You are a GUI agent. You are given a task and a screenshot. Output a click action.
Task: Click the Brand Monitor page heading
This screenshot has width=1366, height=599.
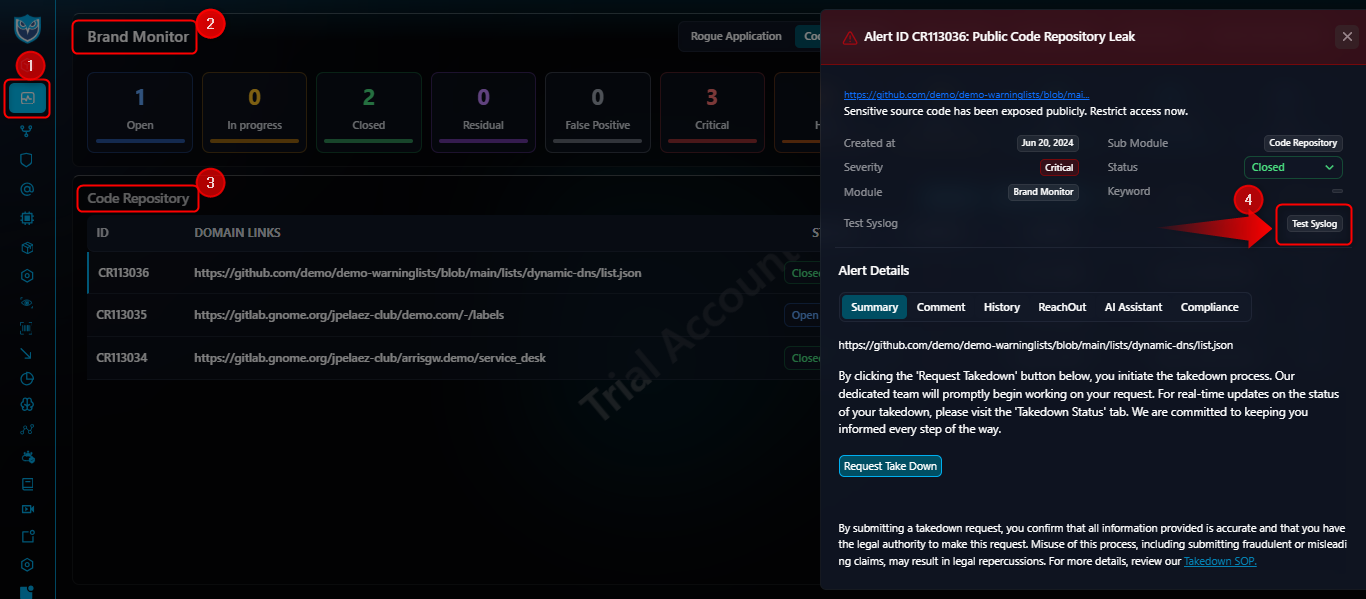[138, 37]
